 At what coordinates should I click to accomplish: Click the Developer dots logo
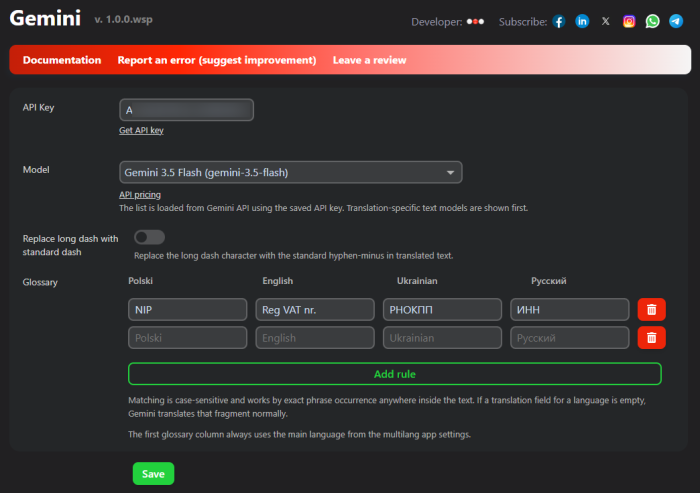pyautogui.click(x=475, y=21)
